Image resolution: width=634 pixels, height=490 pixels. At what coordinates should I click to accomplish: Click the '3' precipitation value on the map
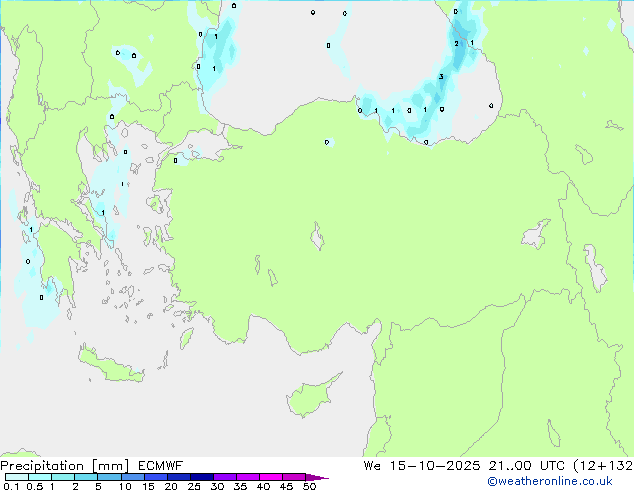tap(441, 76)
